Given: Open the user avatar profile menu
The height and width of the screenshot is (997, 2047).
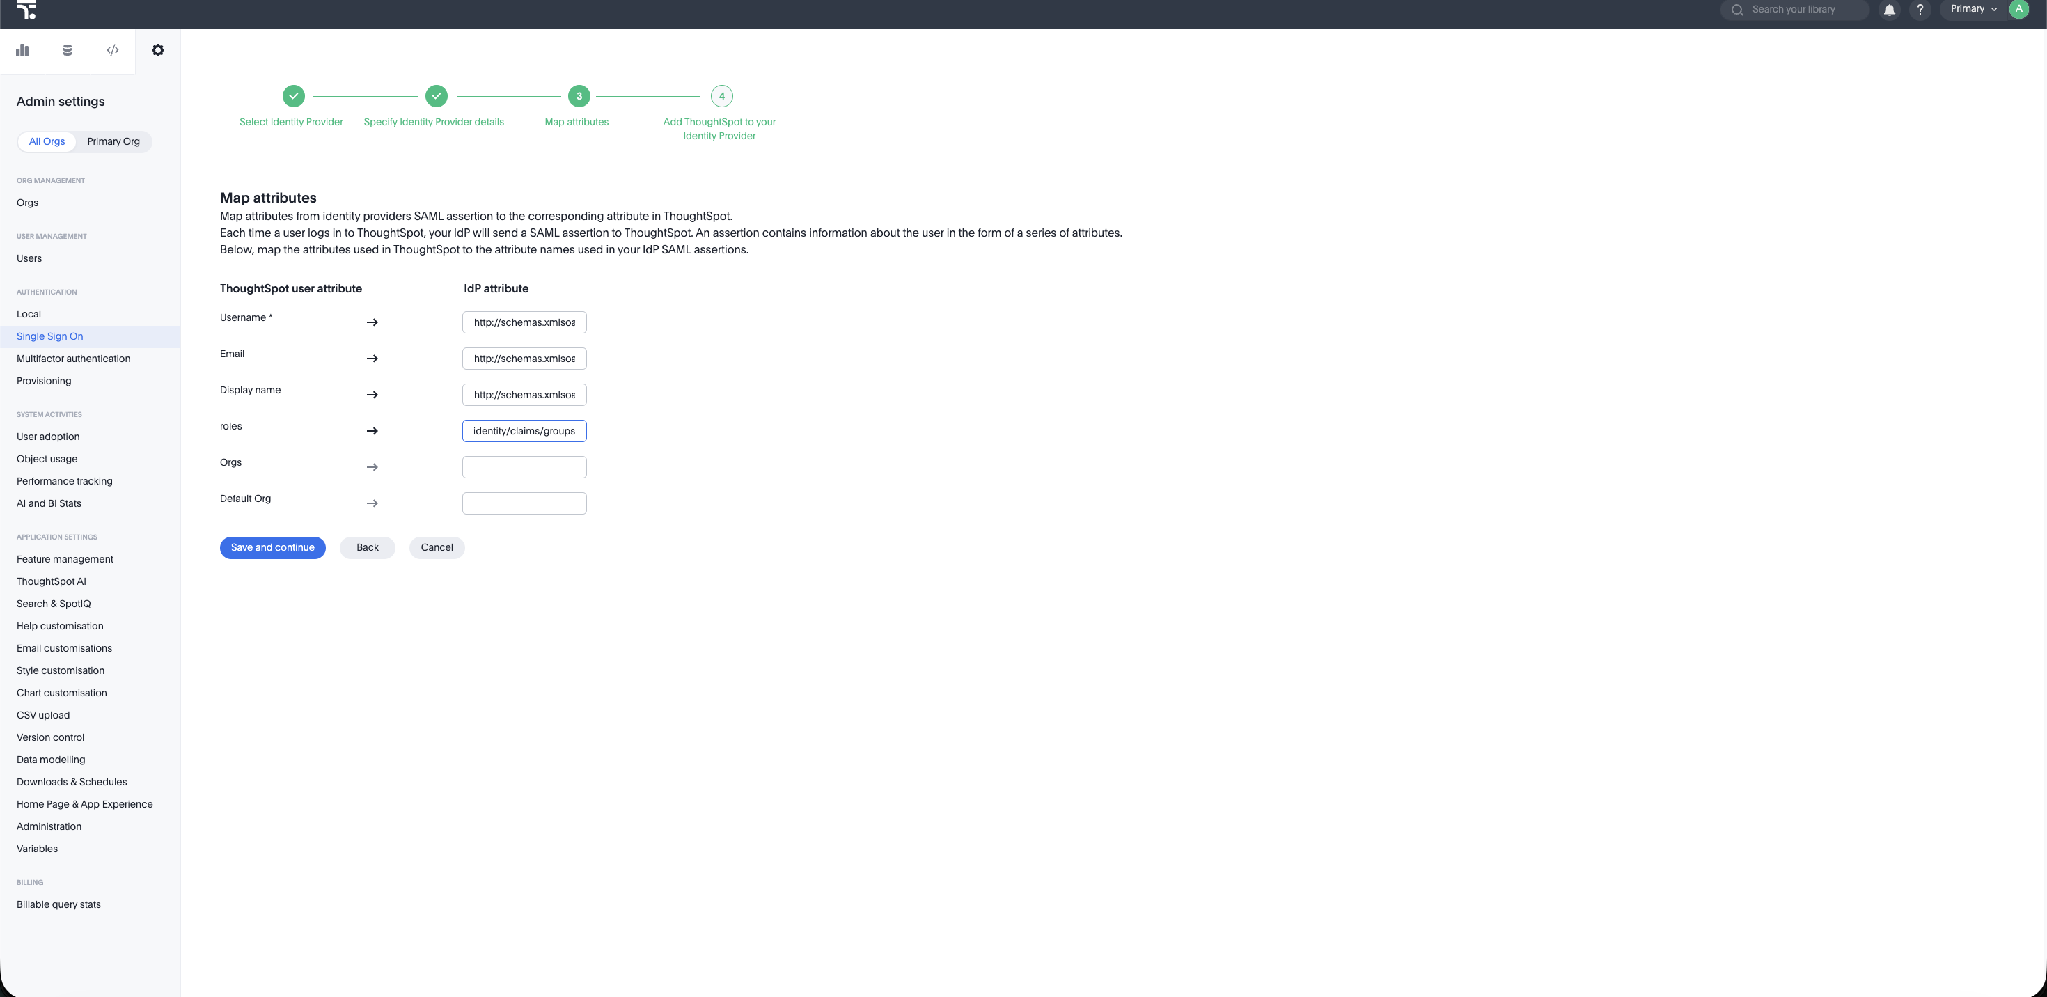Looking at the screenshot, I should pos(2019,9).
